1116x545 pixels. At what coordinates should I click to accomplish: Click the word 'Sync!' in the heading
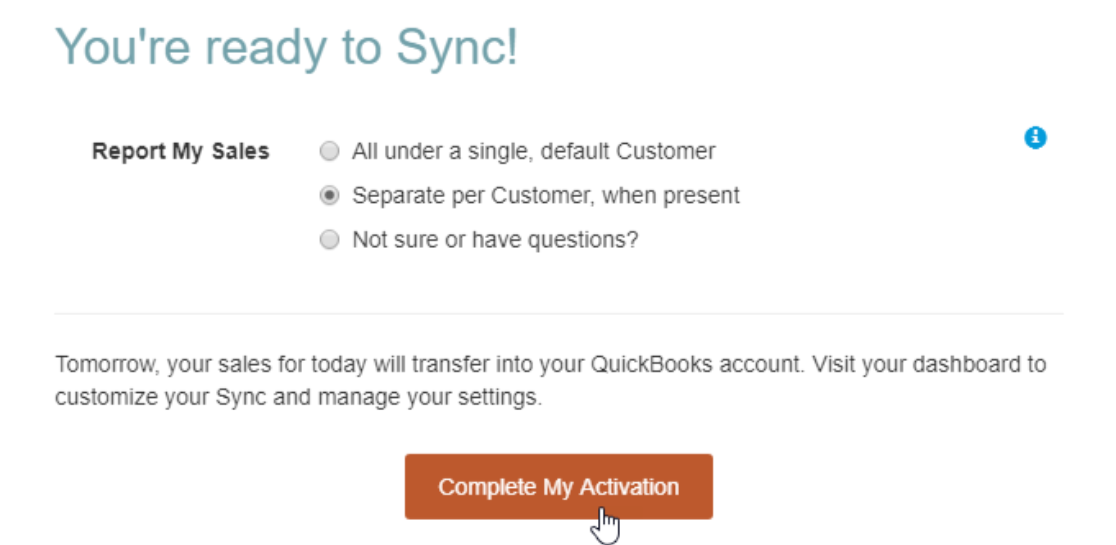coord(458,47)
